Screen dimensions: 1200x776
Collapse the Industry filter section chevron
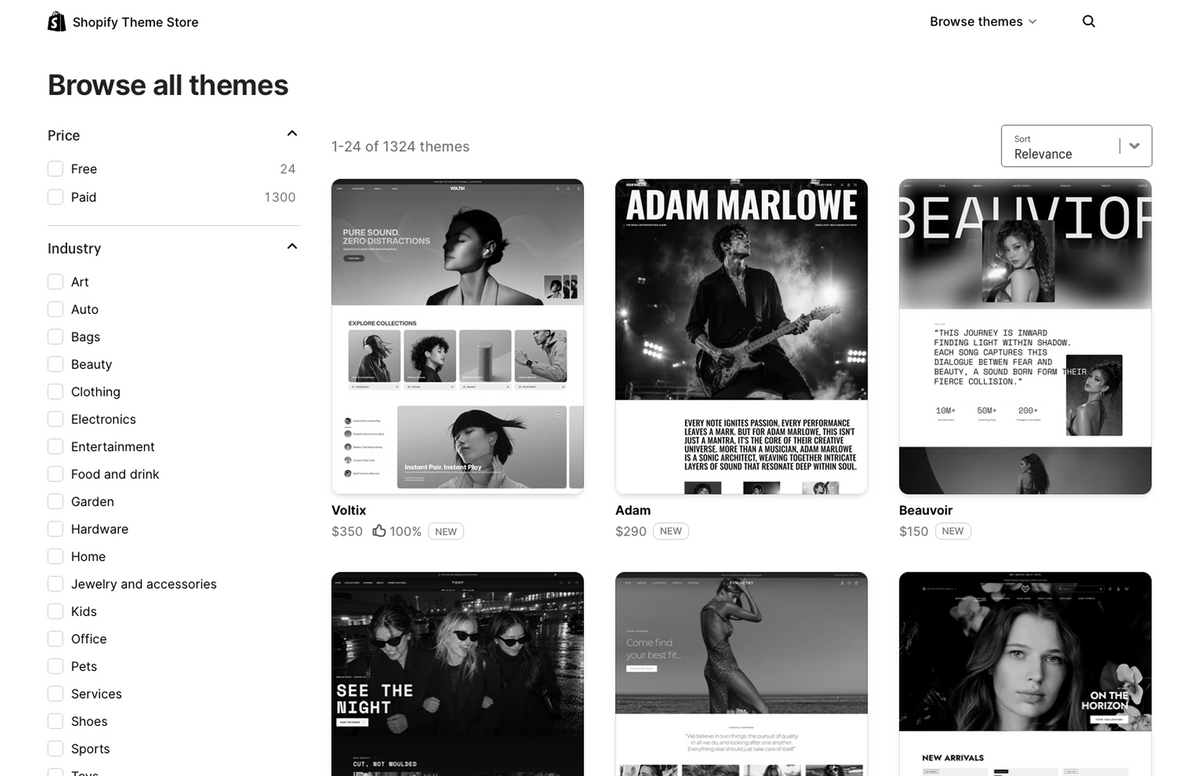click(x=292, y=247)
